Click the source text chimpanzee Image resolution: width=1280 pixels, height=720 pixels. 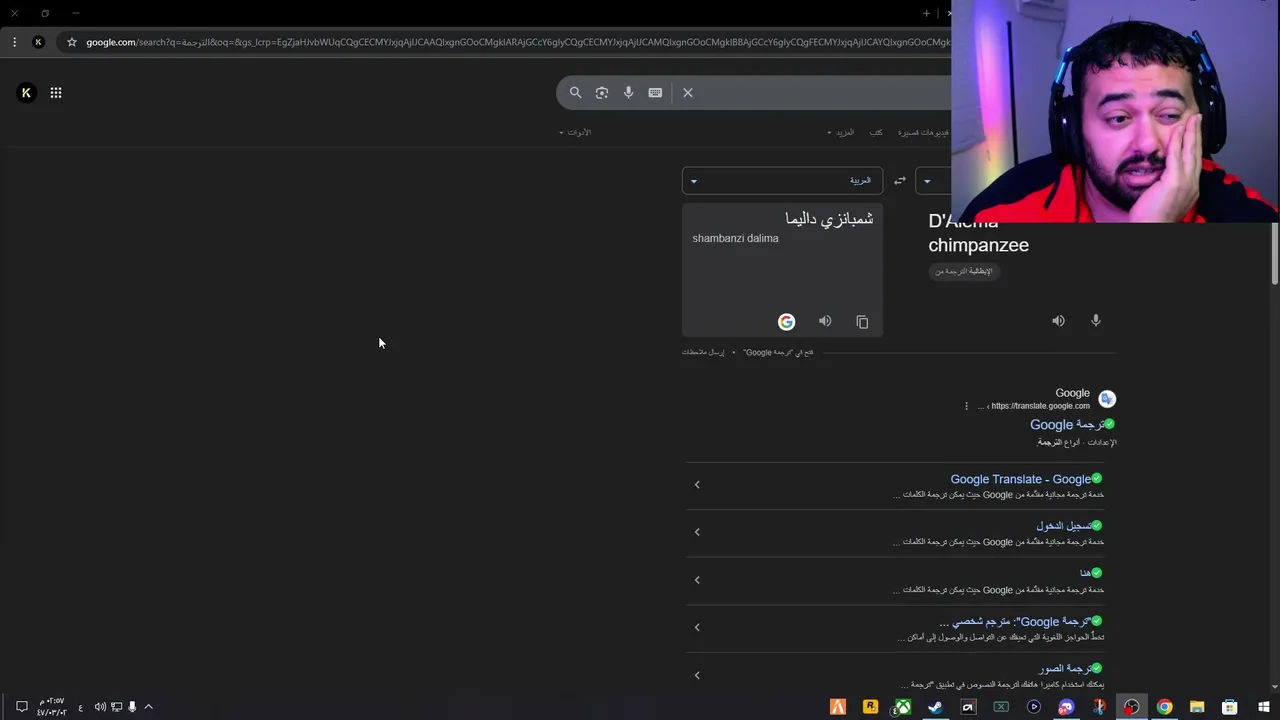click(x=978, y=245)
